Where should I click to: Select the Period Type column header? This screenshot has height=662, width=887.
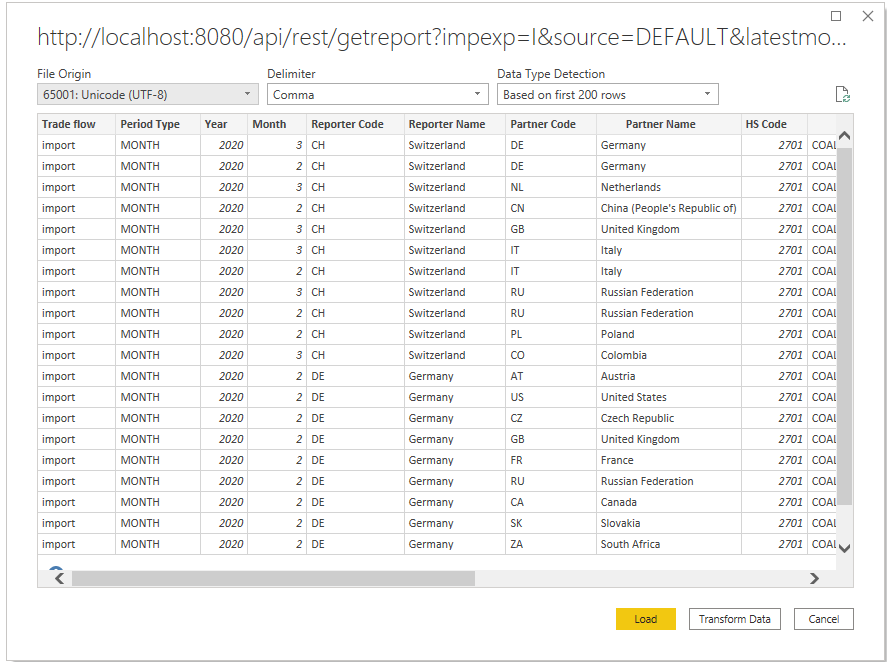158,124
